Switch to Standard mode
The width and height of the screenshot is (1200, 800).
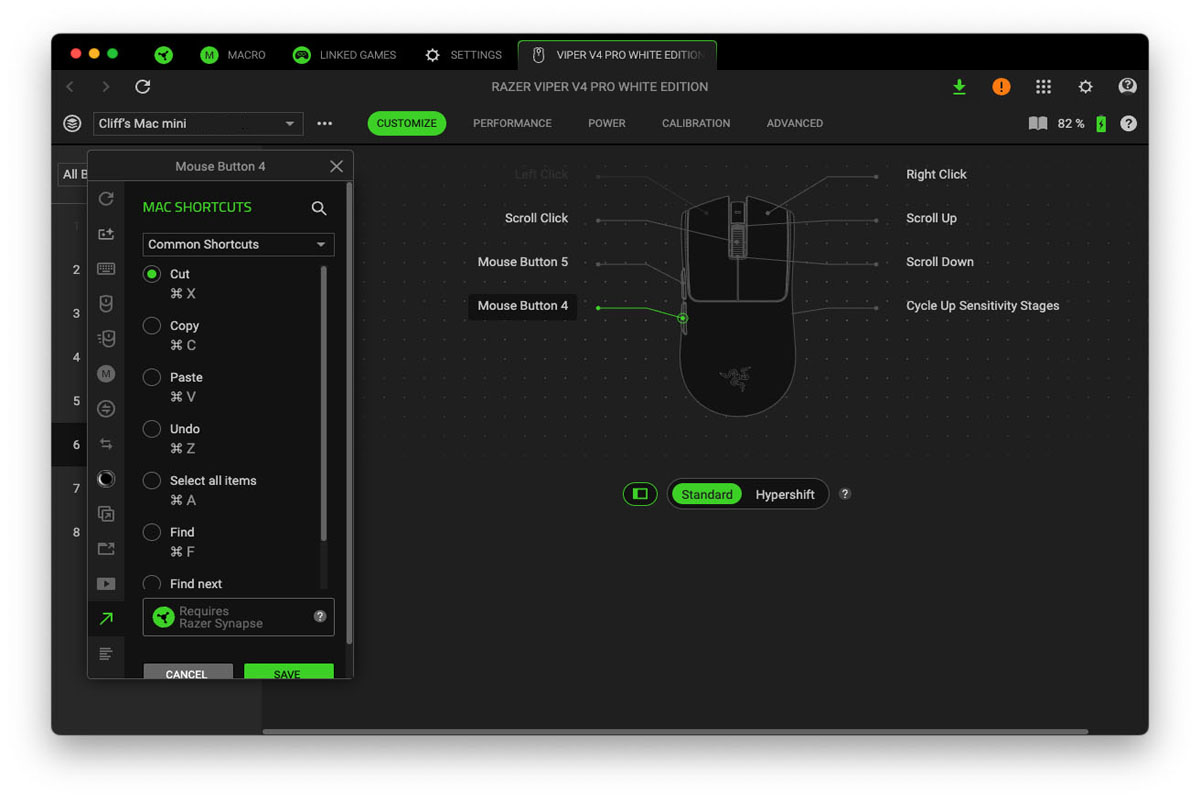coord(707,494)
